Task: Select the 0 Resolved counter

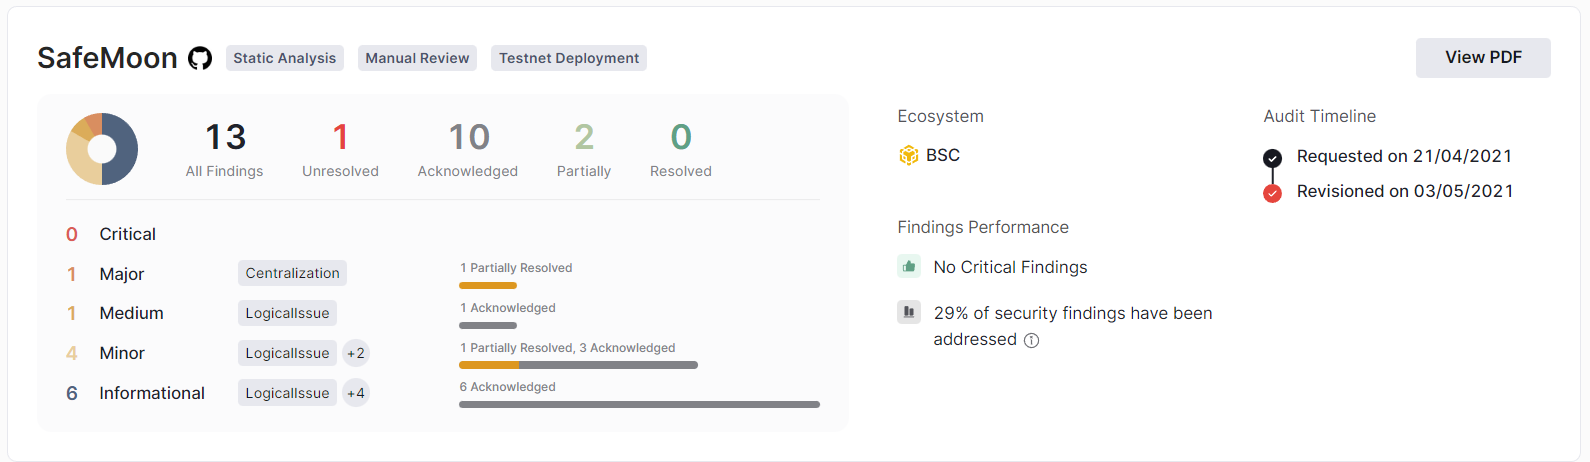Action: (x=681, y=149)
